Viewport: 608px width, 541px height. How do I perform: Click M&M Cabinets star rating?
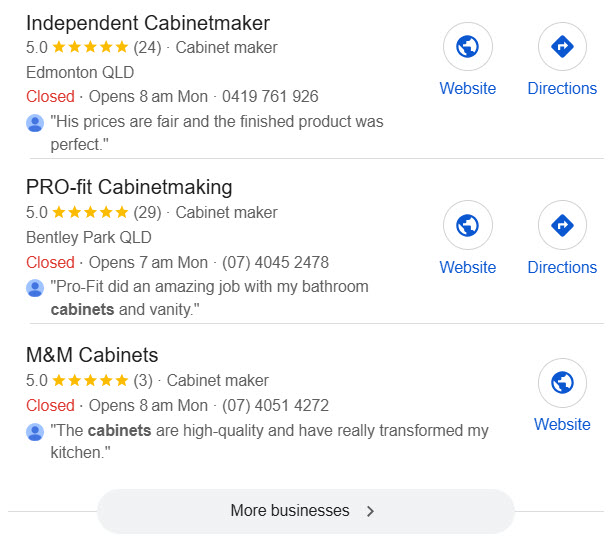(90, 380)
